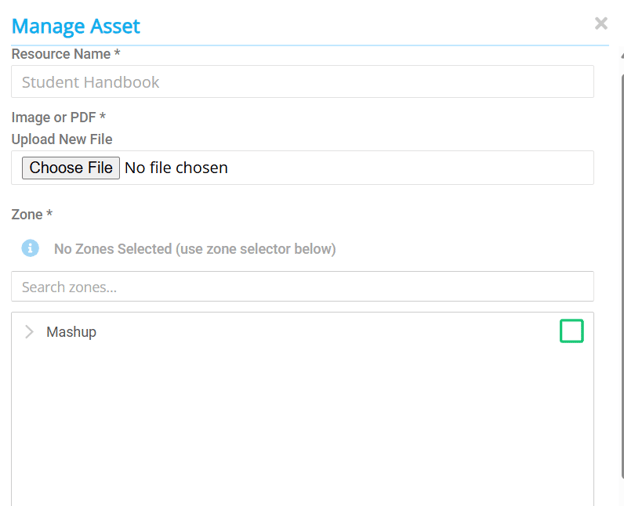Click the "No file chosen" text
Image resolution: width=624 pixels, height=506 pixels.
coord(176,168)
